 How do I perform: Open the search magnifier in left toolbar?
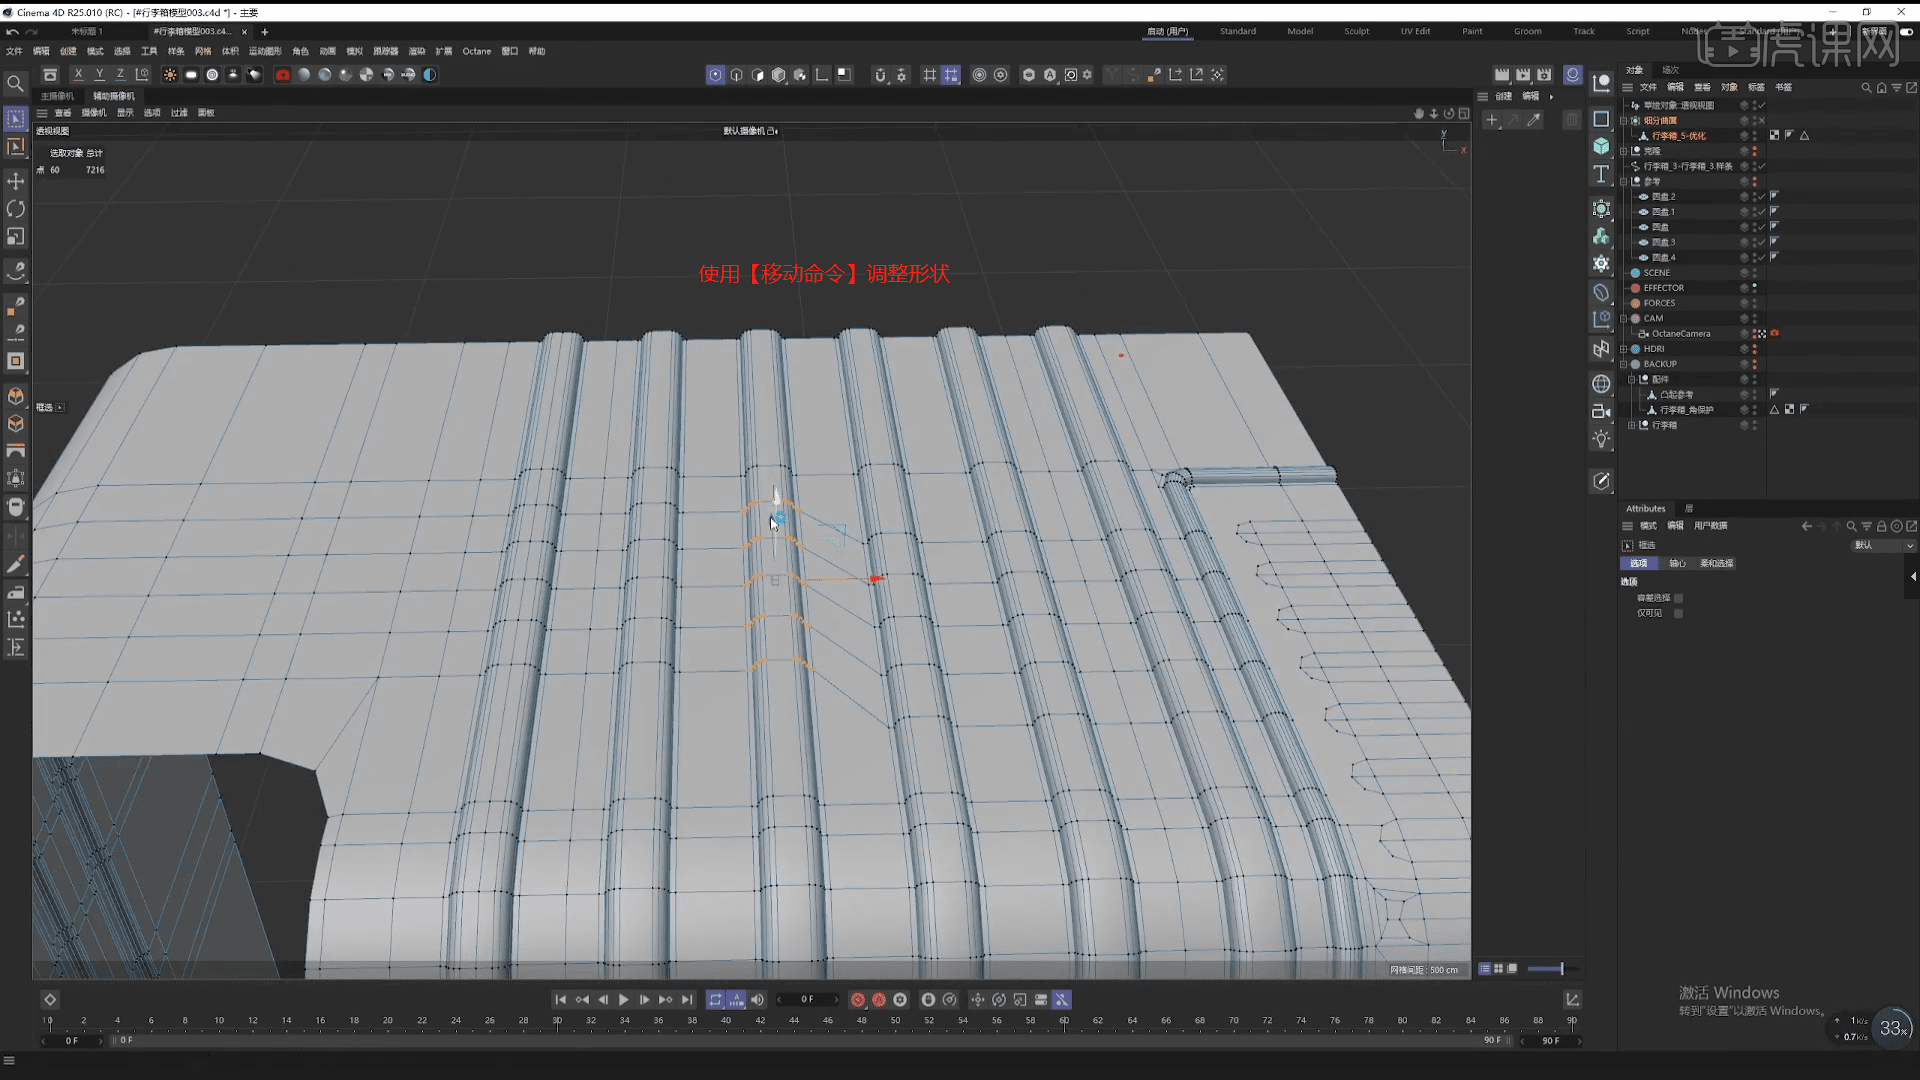click(x=16, y=83)
